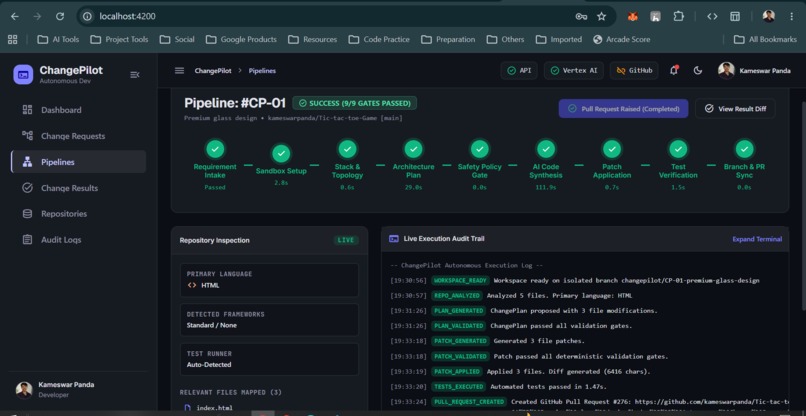Click Expand Terminal link
This screenshot has width=806, height=416.
pos(757,239)
